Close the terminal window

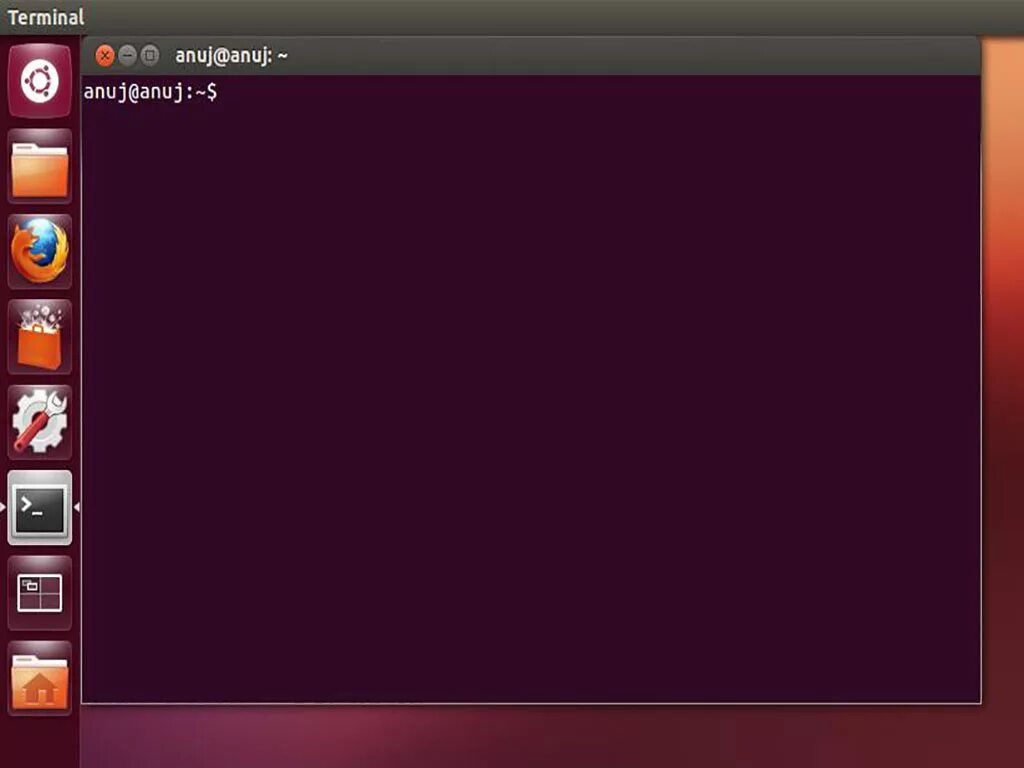[104, 56]
